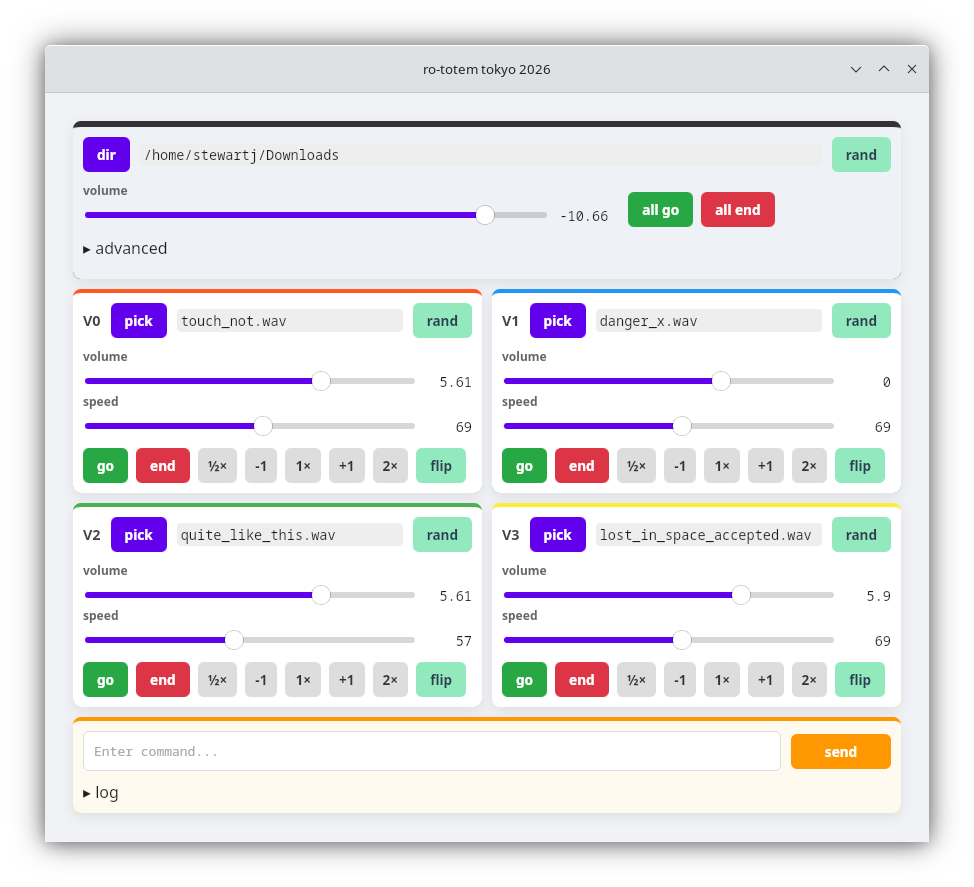Set V0 to double speed

pos(390,466)
